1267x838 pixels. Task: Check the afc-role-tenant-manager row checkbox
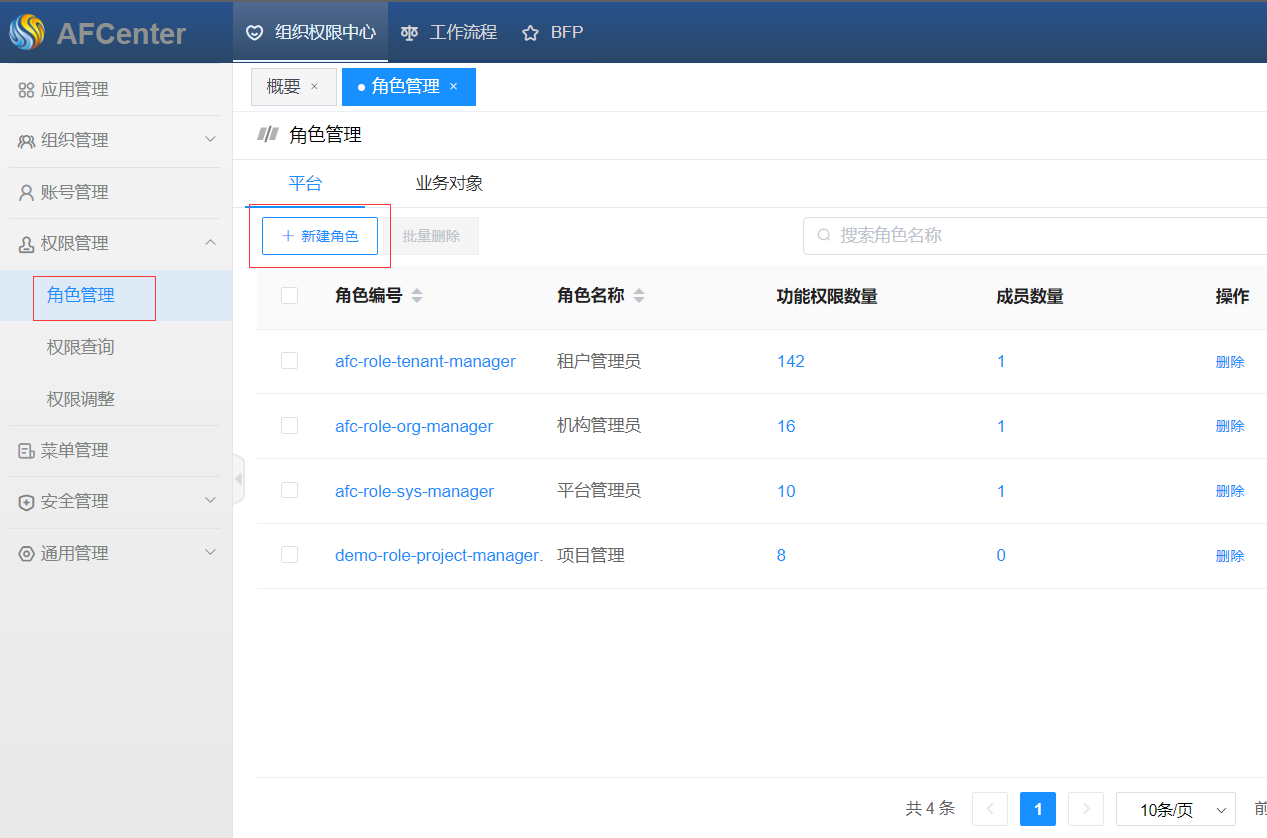(x=290, y=361)
